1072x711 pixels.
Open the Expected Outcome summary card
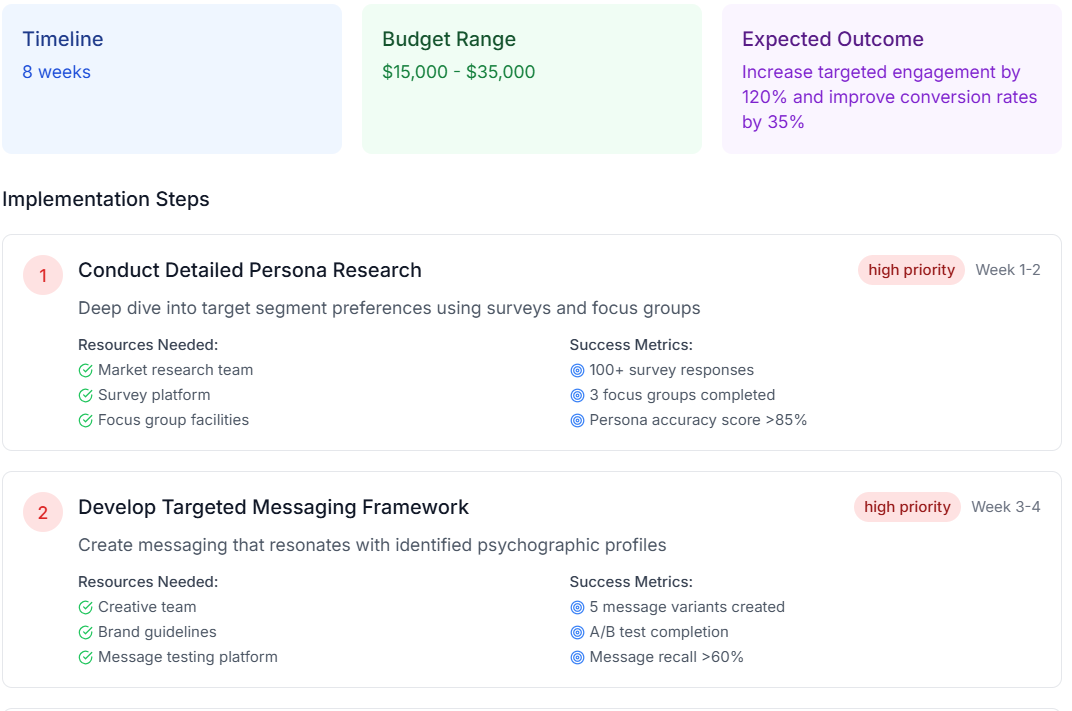click(892, 79)
